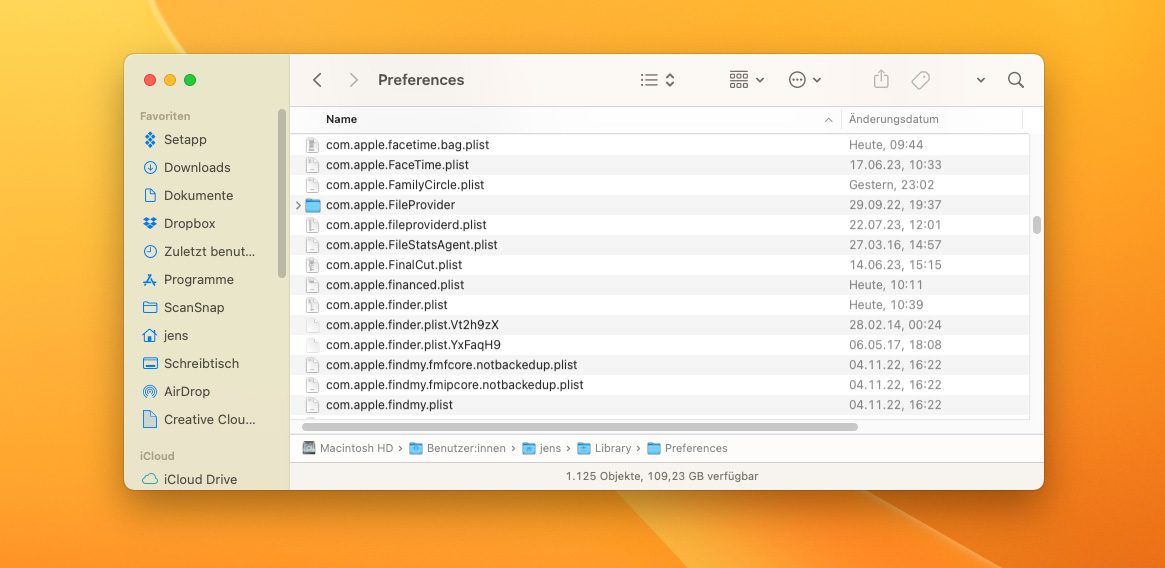Expand the toolbar overflow chevron
The height and width of the screenshot is (568, 1165).
tap(980, 80)
